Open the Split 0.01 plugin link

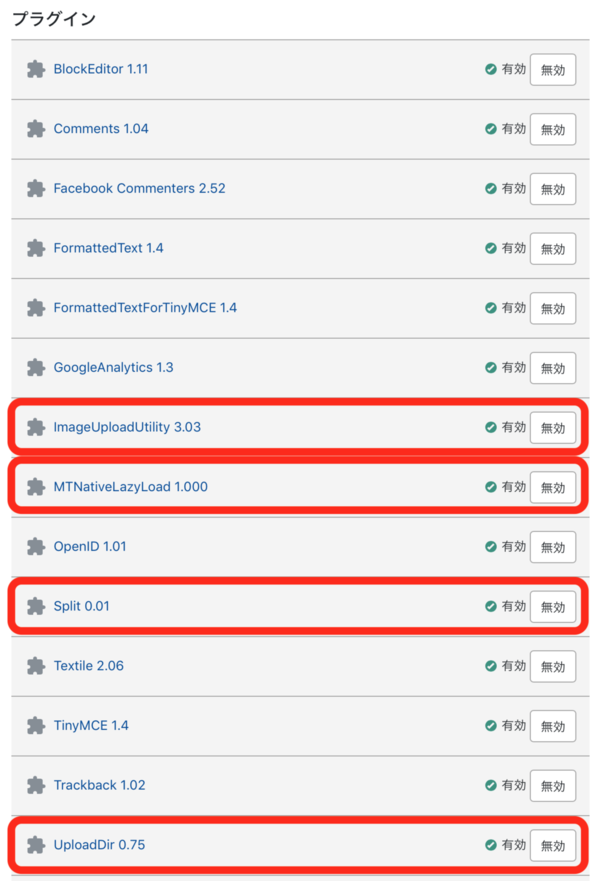pos(81,606)
